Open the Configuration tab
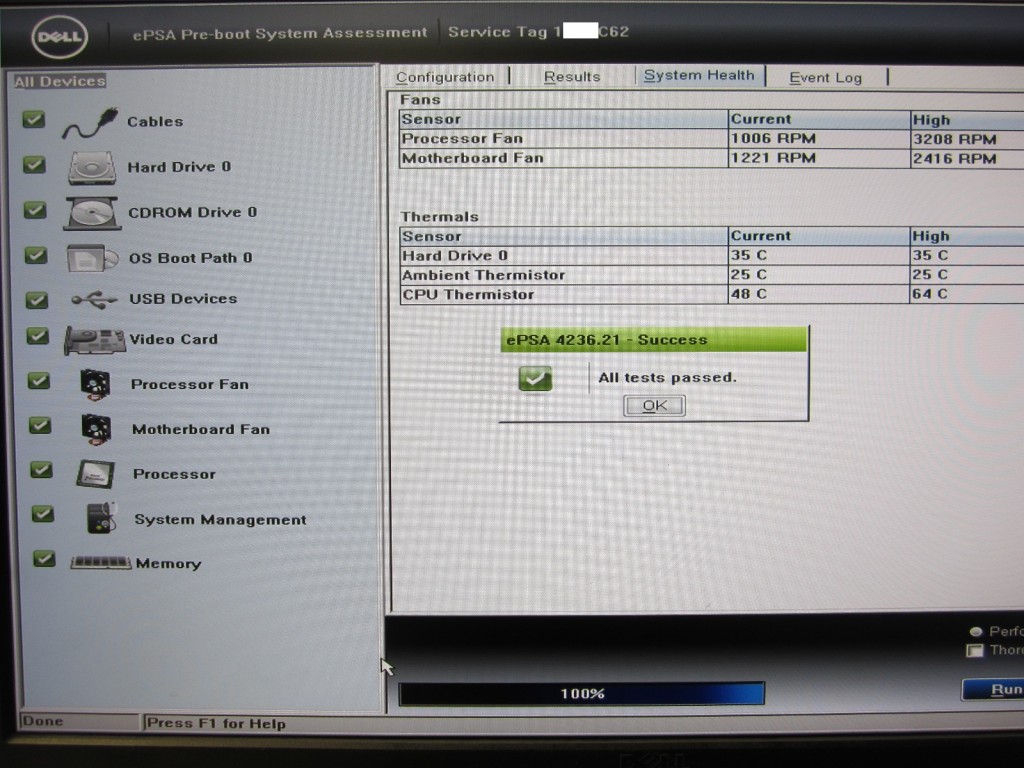The width and height of the screenshot is (1024, 768). coord(445,77)
